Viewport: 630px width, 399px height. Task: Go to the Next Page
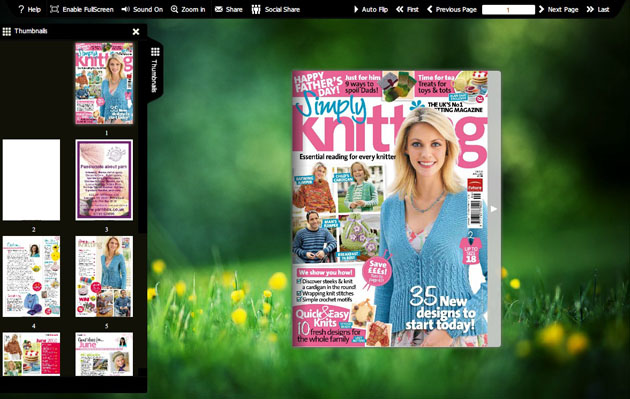point(558,9)
